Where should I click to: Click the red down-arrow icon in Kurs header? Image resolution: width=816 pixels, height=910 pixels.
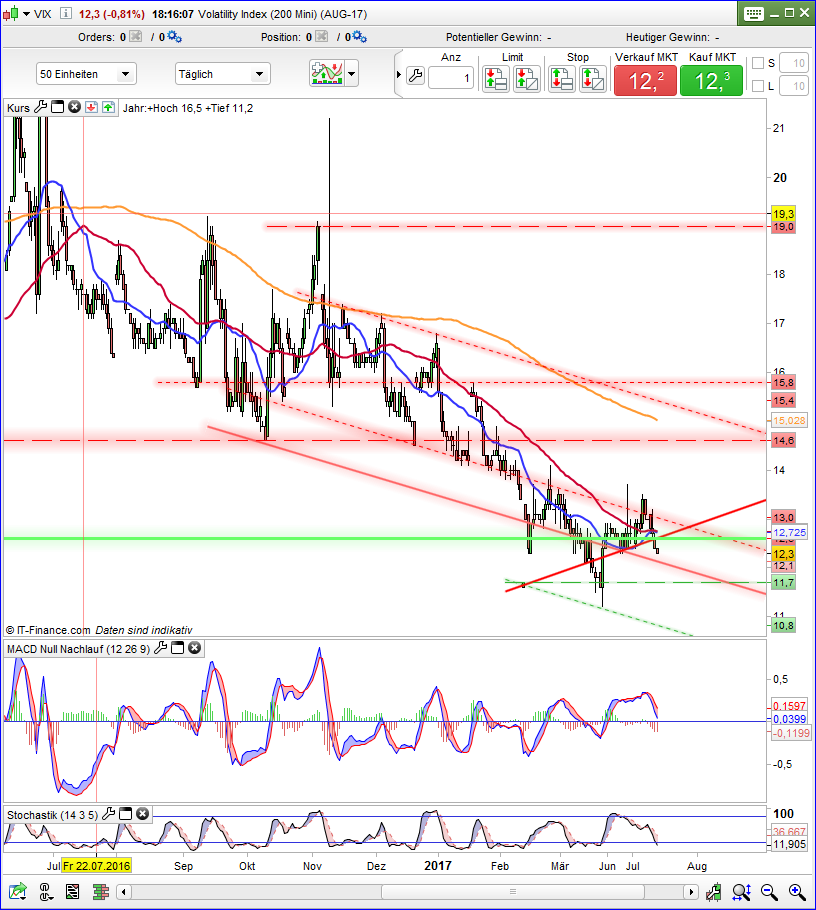91,107
